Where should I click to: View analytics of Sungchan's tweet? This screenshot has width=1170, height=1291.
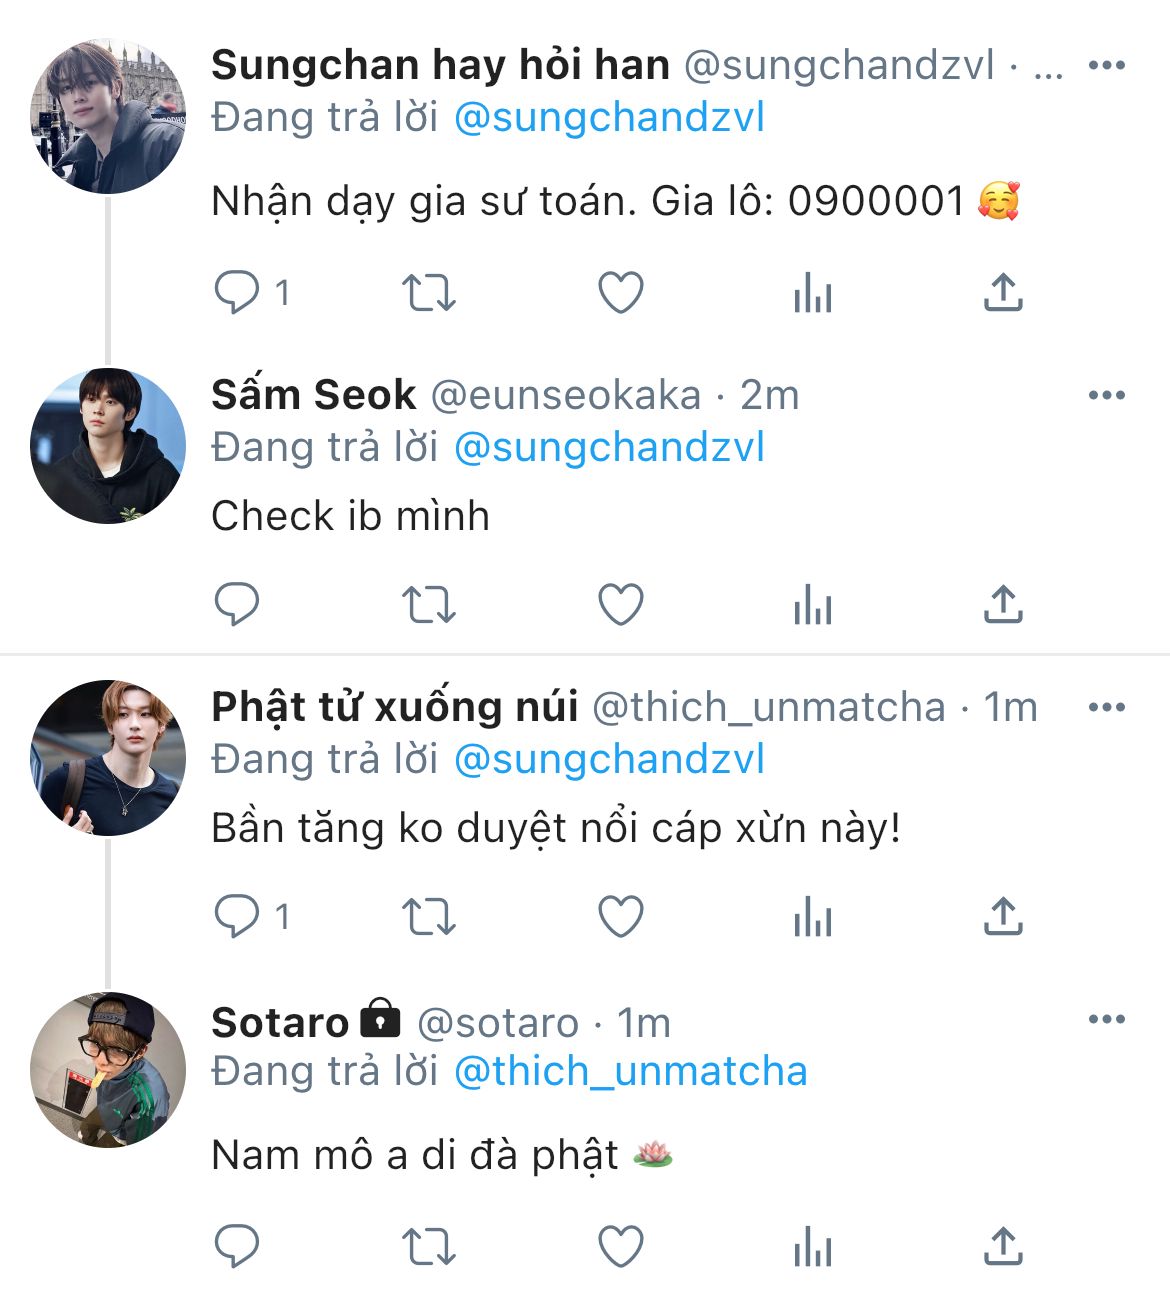tap(812, 293)
